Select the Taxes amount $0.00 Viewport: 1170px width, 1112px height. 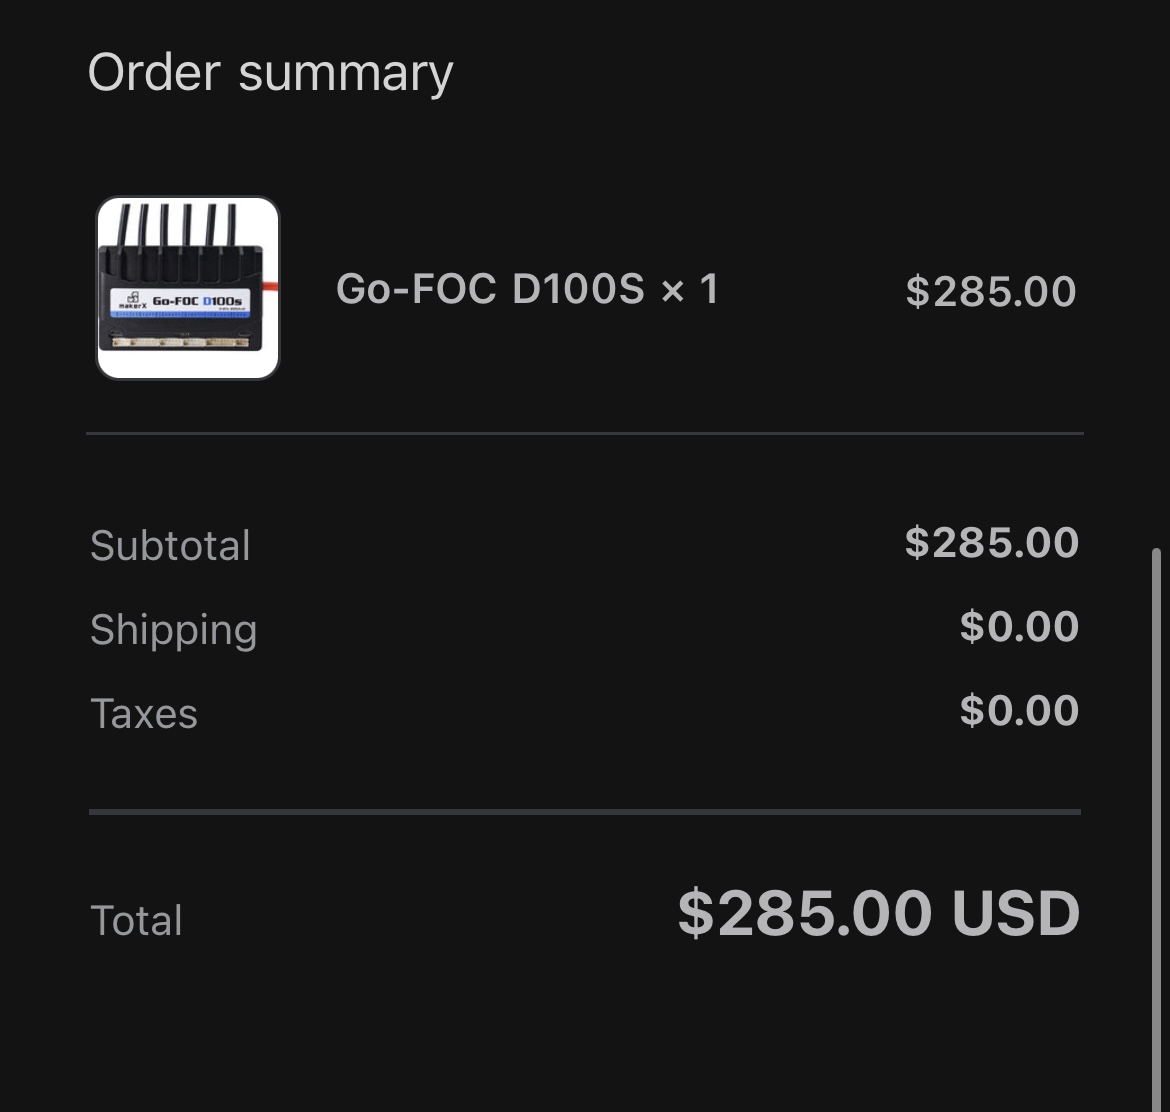click(1018, 710)
